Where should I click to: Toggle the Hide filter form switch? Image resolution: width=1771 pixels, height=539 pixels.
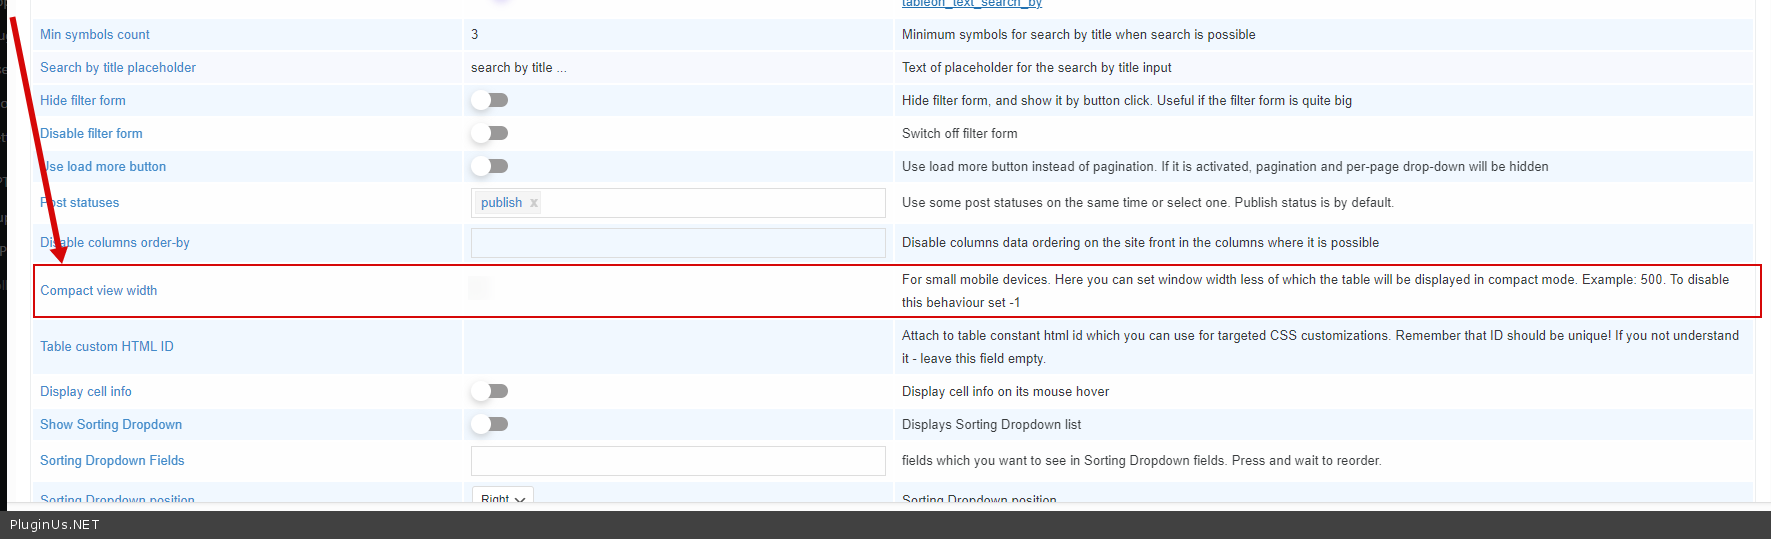coord(490,100)
